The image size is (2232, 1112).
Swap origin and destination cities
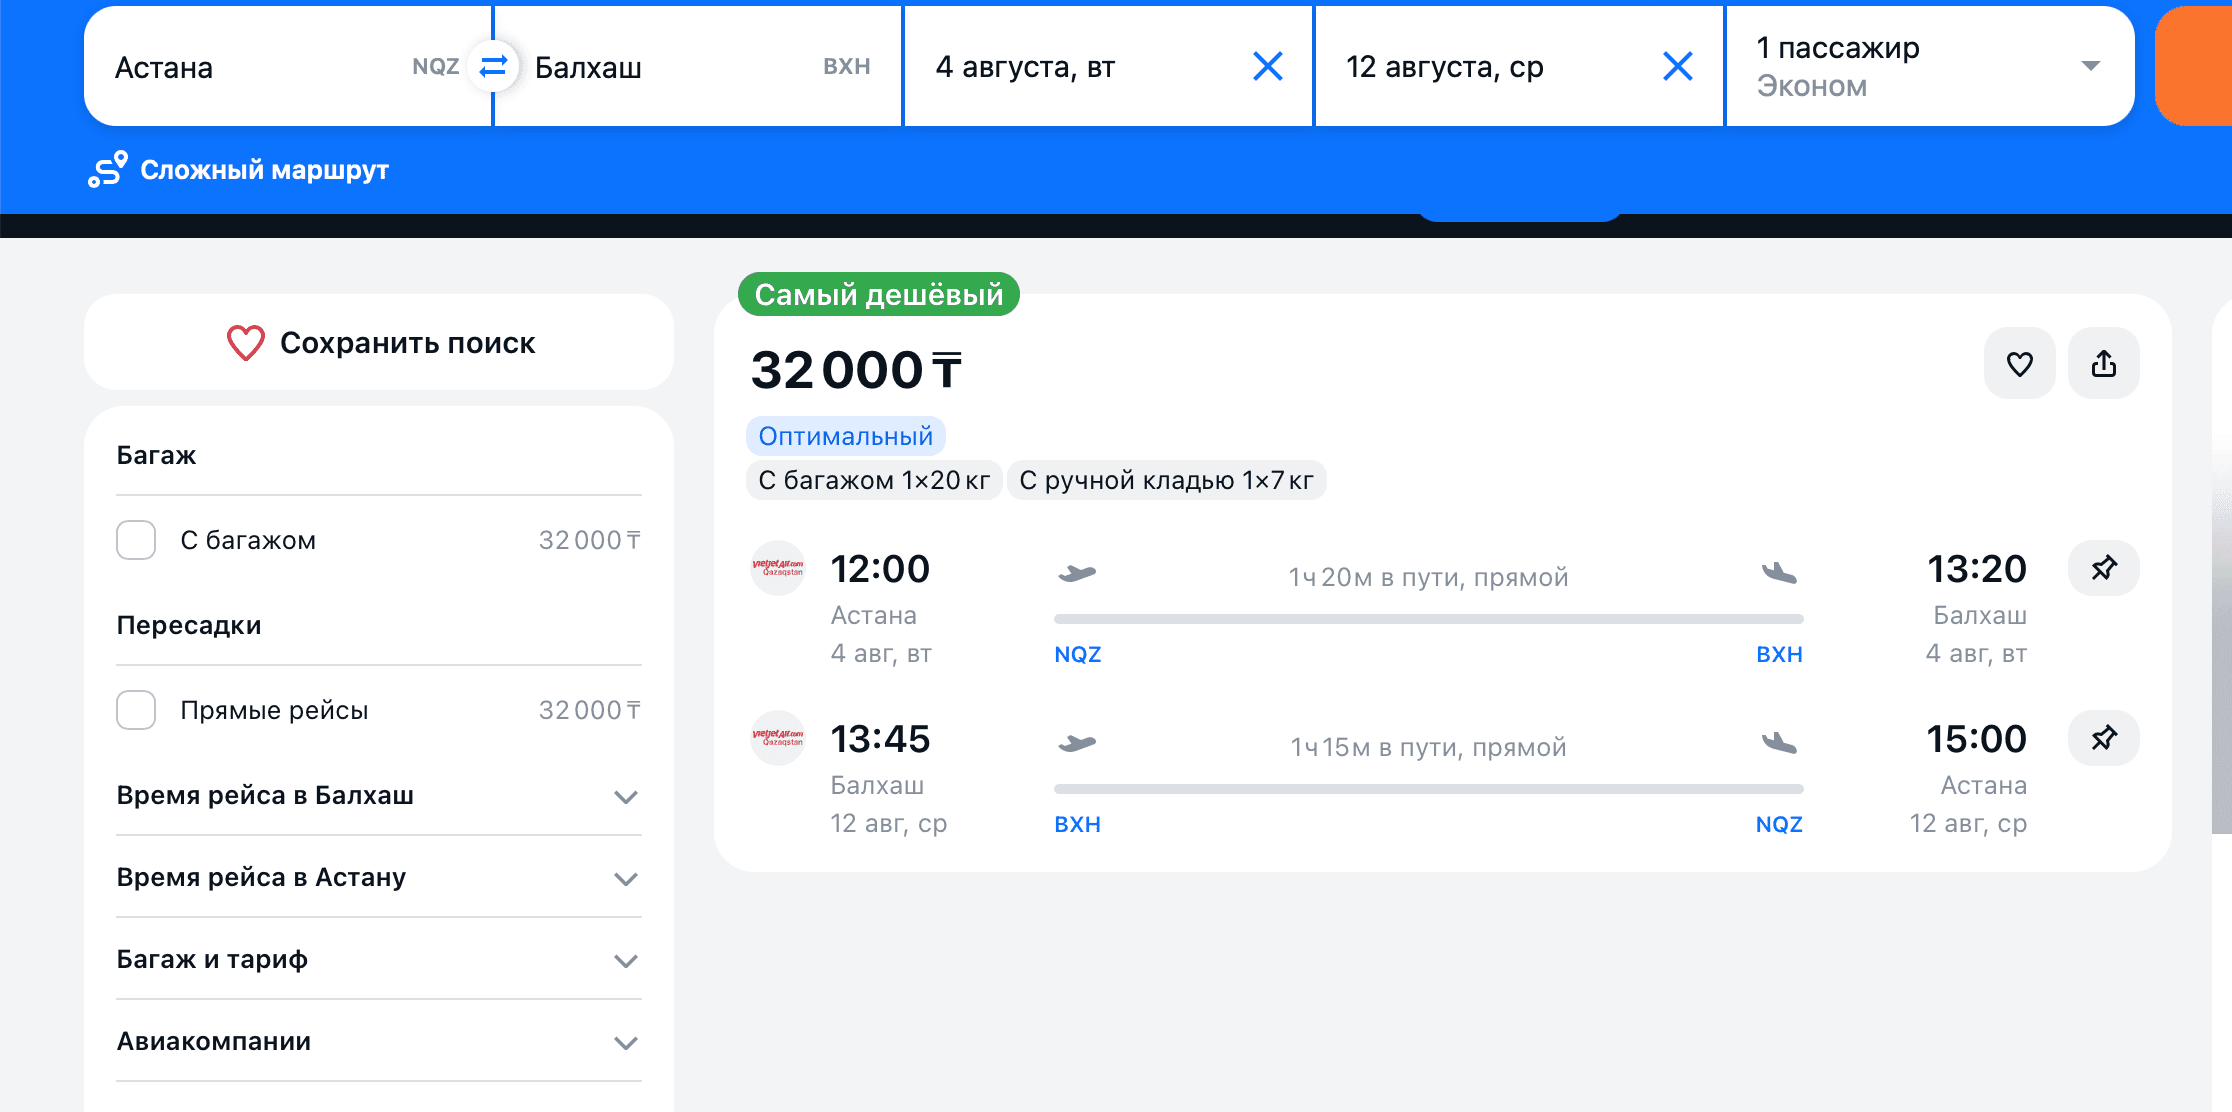click(x=493, y=67)
